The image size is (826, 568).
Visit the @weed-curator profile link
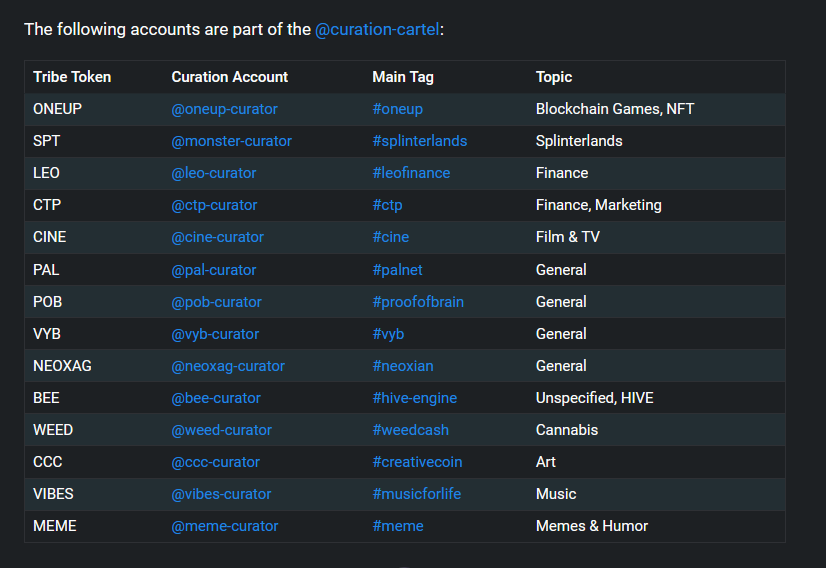[222, 430]
